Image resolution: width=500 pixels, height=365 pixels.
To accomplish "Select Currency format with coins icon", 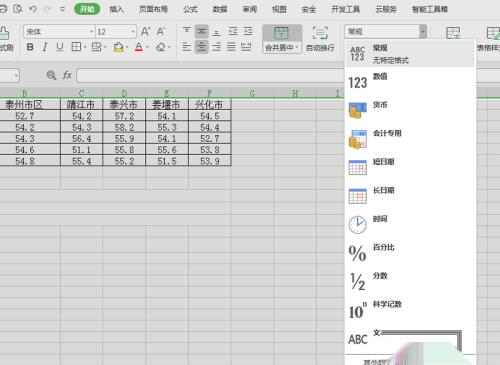I will tap(410, 110).
